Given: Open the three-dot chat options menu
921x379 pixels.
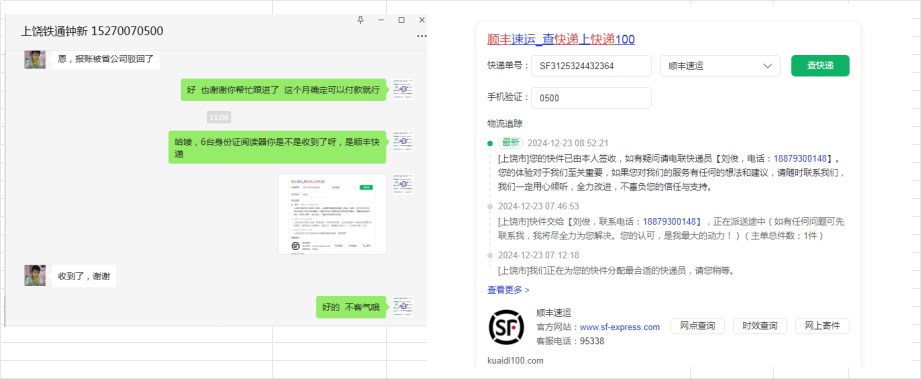Looking at the screenshot, I should point(422,36).
